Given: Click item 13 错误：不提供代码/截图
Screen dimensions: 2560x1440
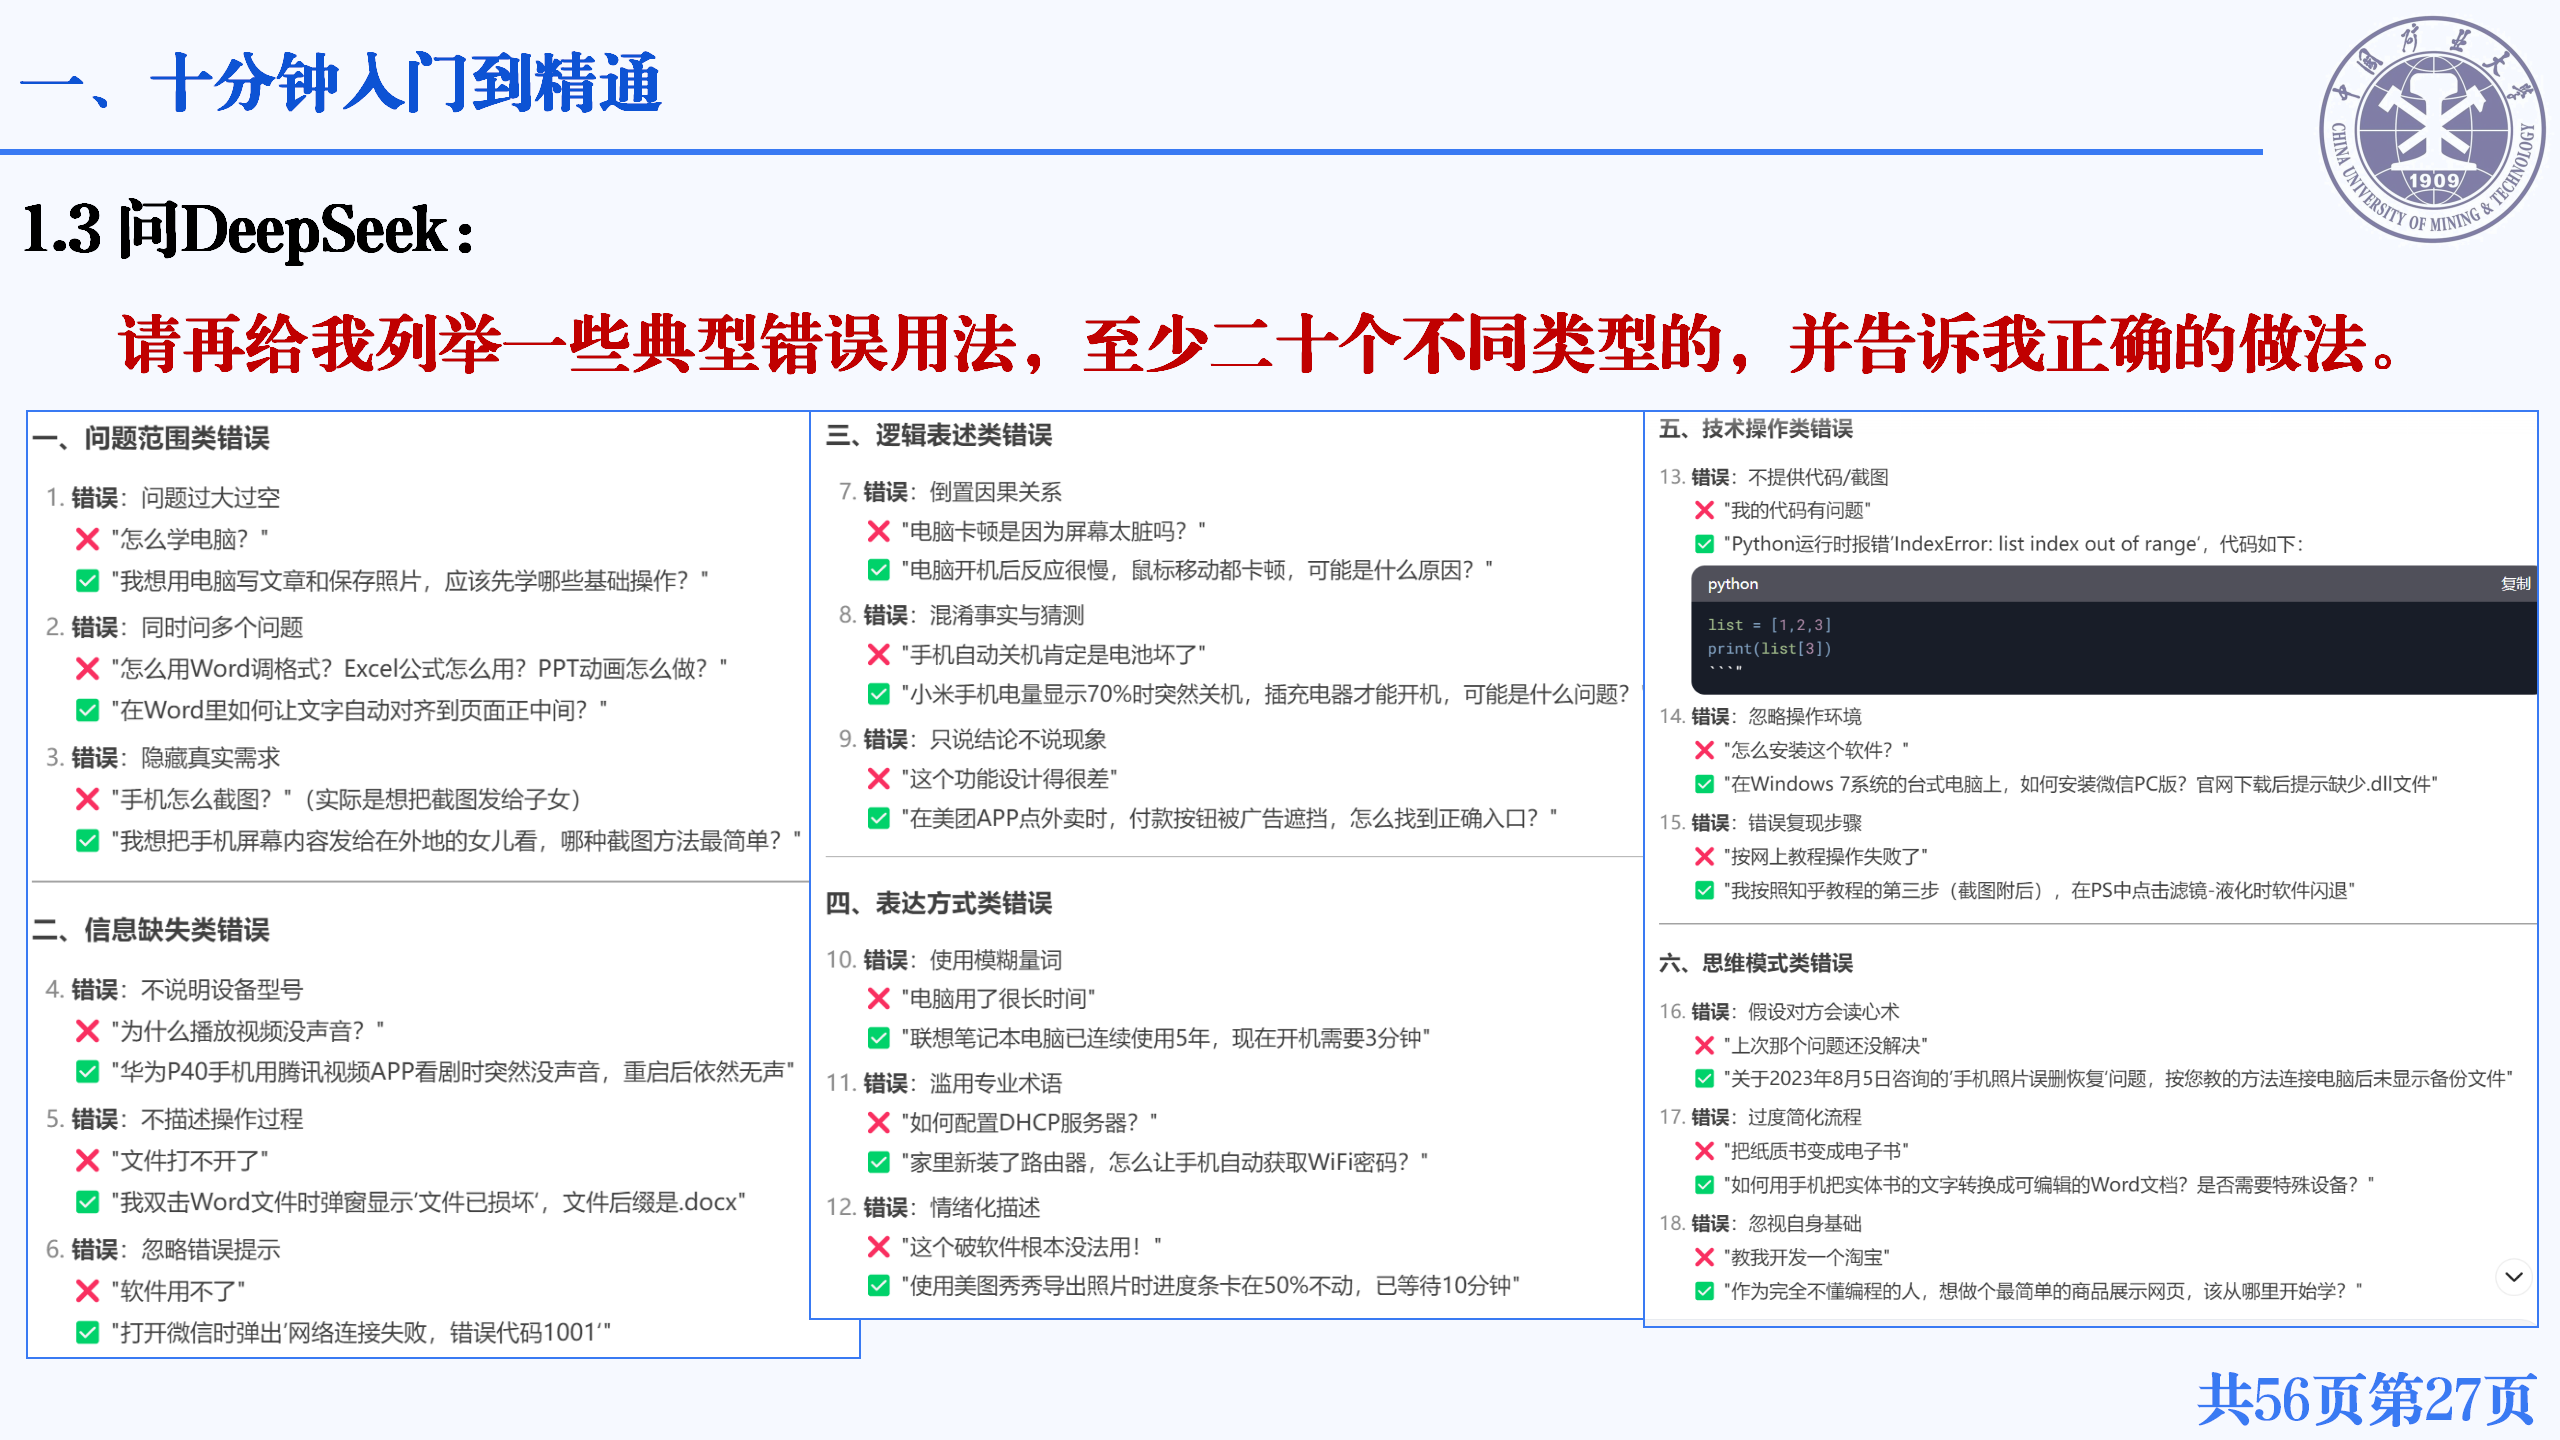Looking at the screenshot, I should point(1774,477).
